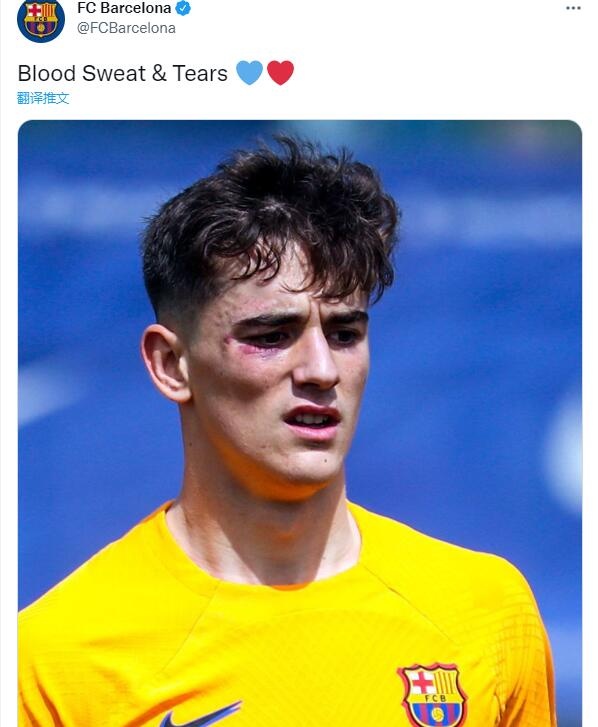Image resolution: width=598 pixels, height=727 pixels.
Task: Click the 翻译推文 translate link
Action: coord(43,98)
